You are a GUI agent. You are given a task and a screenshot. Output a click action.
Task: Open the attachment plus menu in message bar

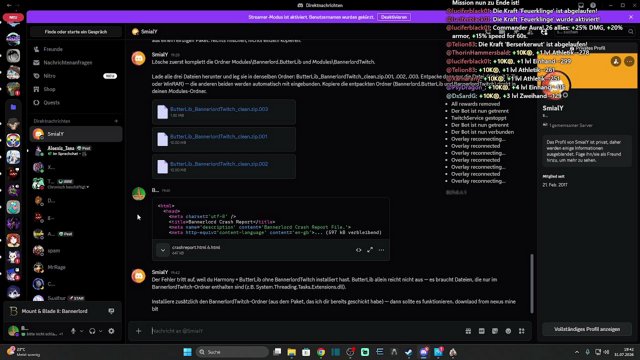(138, 331)
